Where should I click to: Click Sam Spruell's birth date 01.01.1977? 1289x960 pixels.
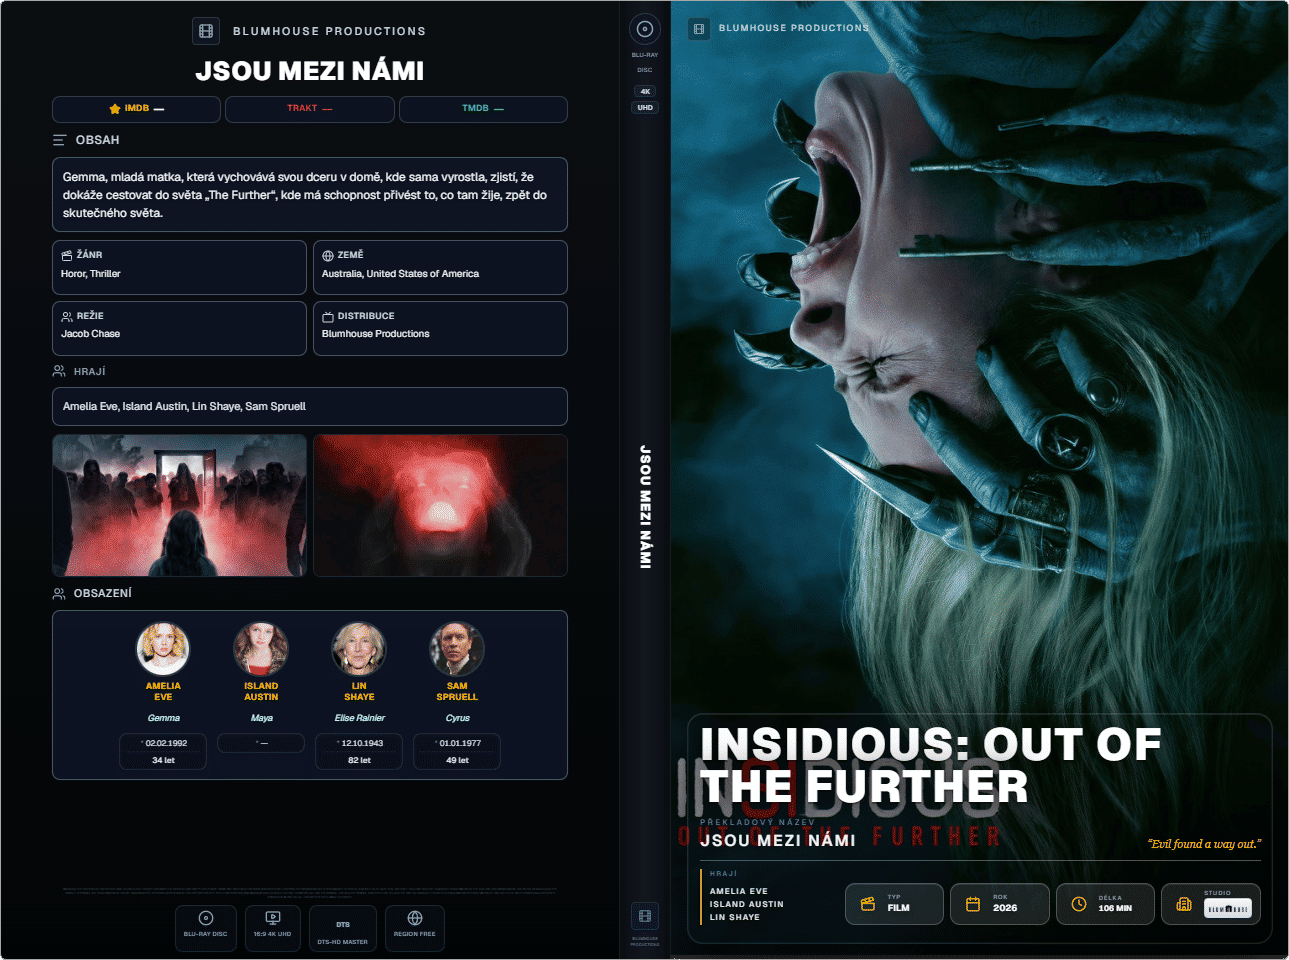[x=460, y=743]
